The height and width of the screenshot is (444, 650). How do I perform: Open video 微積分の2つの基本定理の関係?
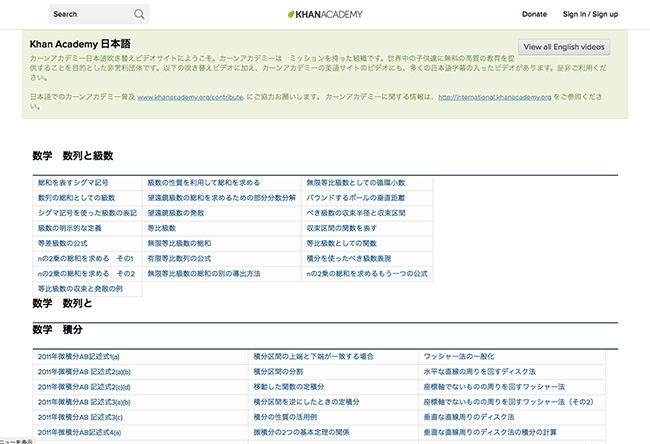301,432
